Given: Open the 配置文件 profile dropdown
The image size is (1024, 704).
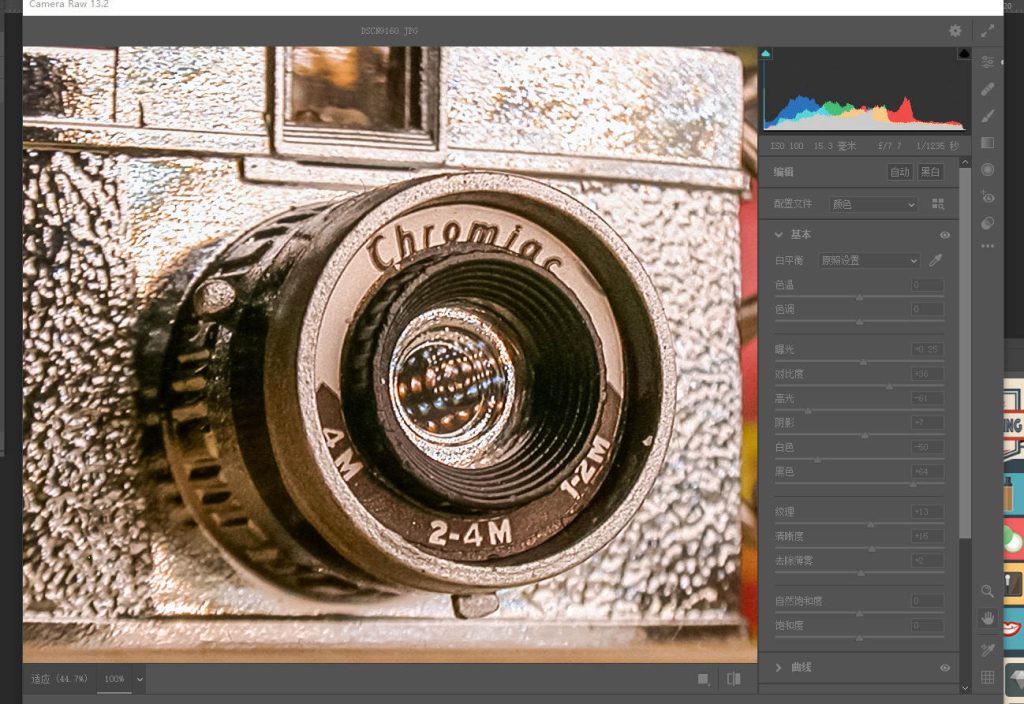Looking at the screenshot, I should [873, 204].
